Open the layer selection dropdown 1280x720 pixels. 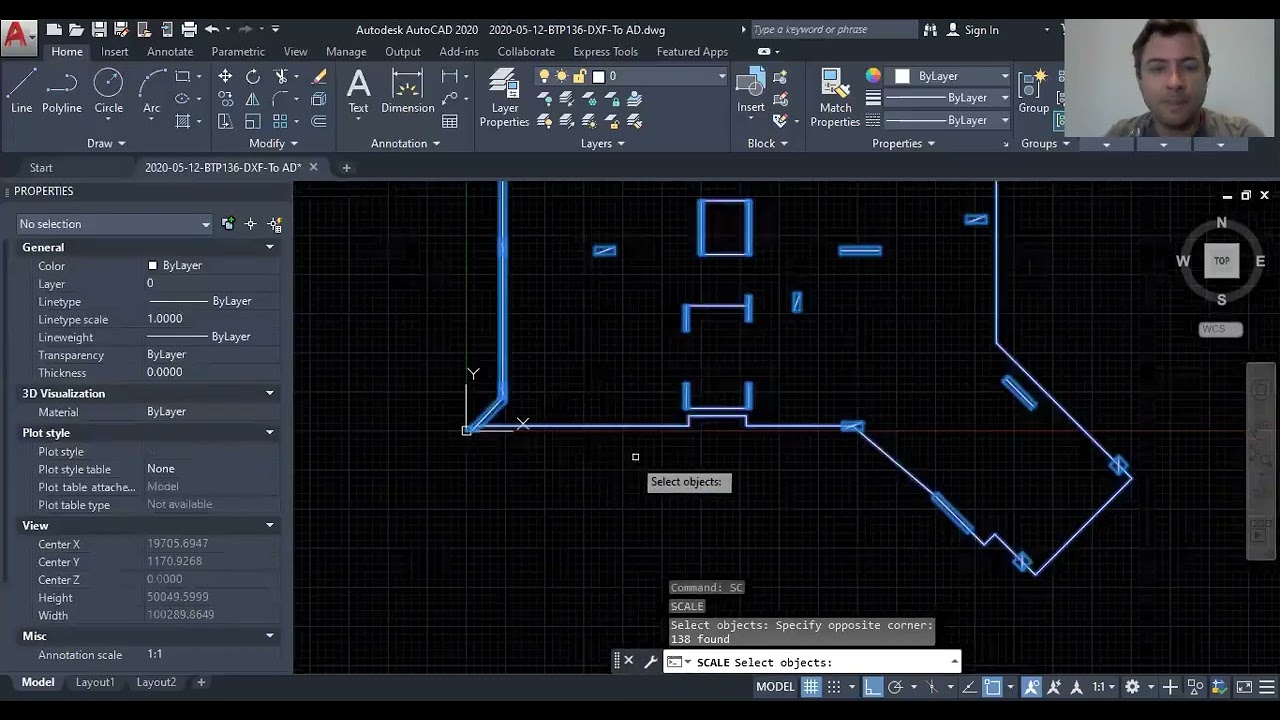coord(632,76)
